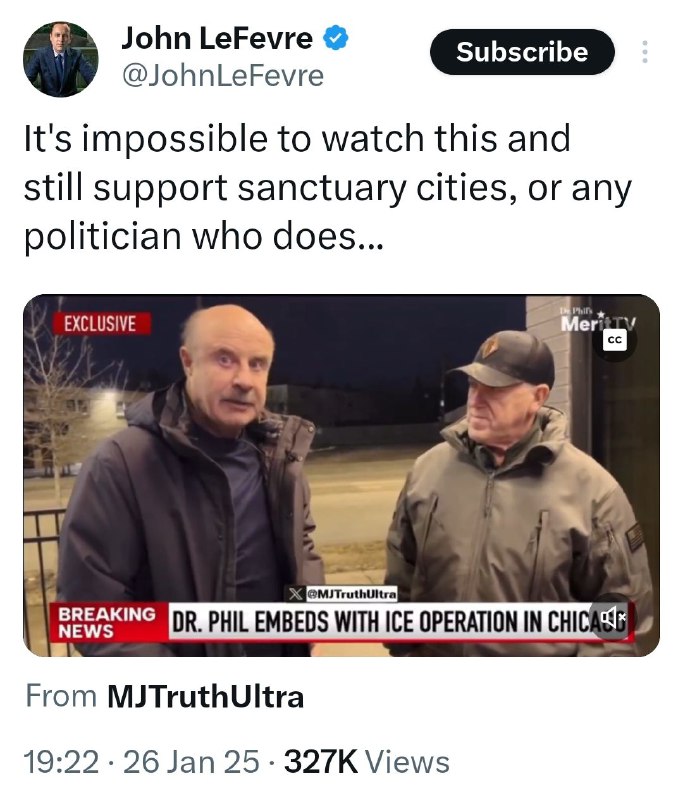Click the red EXCLUSIVE label
Image resolution: width=678 pixels, height=800 pixels.
[x=100, y=323]
